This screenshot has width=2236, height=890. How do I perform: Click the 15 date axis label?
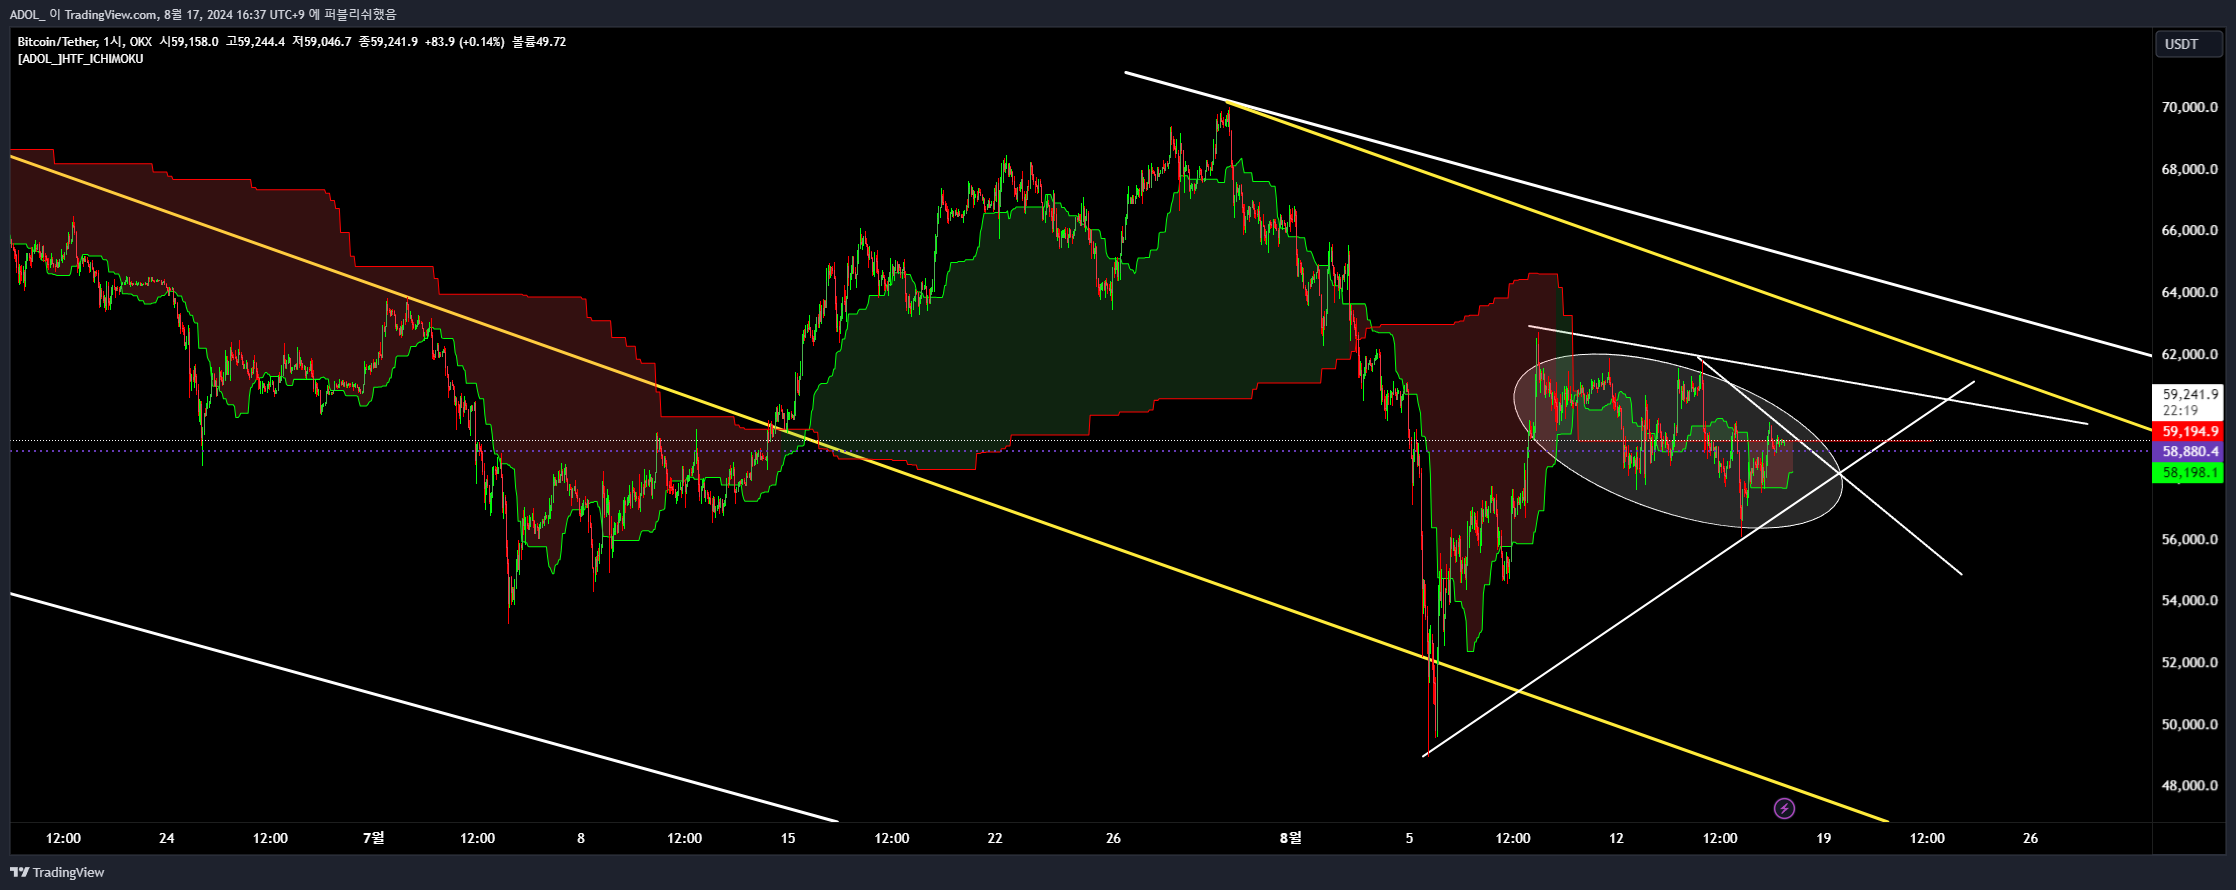(x=788, y=838)
